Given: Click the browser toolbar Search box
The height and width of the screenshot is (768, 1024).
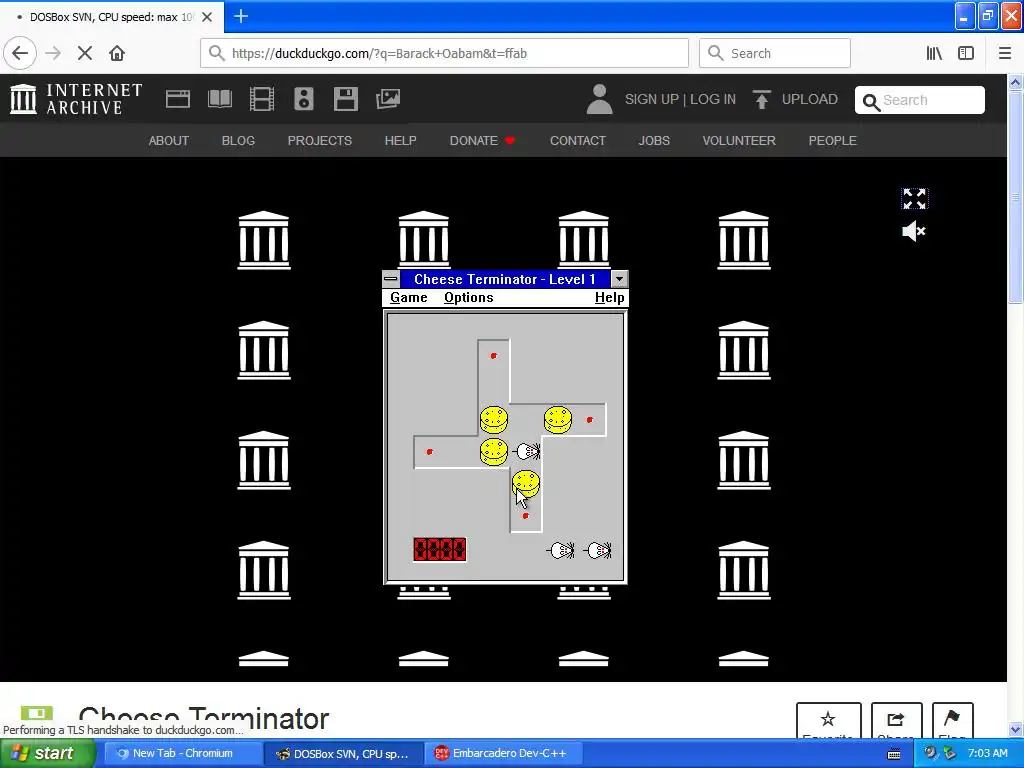Looking at the screenshot, I should pos(775,53).
